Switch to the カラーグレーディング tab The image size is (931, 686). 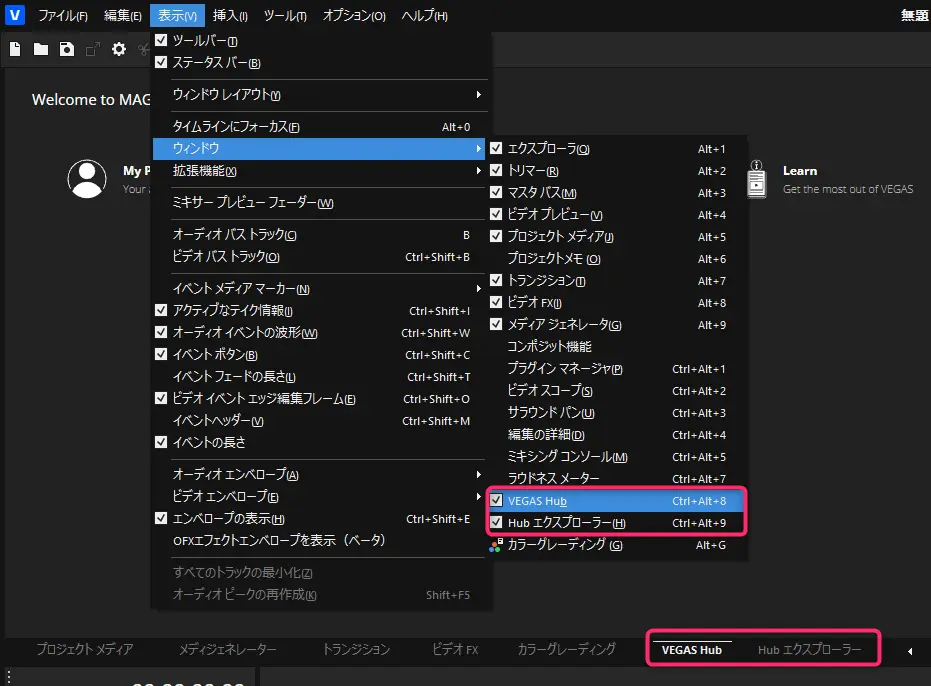[x=566, y=649]
